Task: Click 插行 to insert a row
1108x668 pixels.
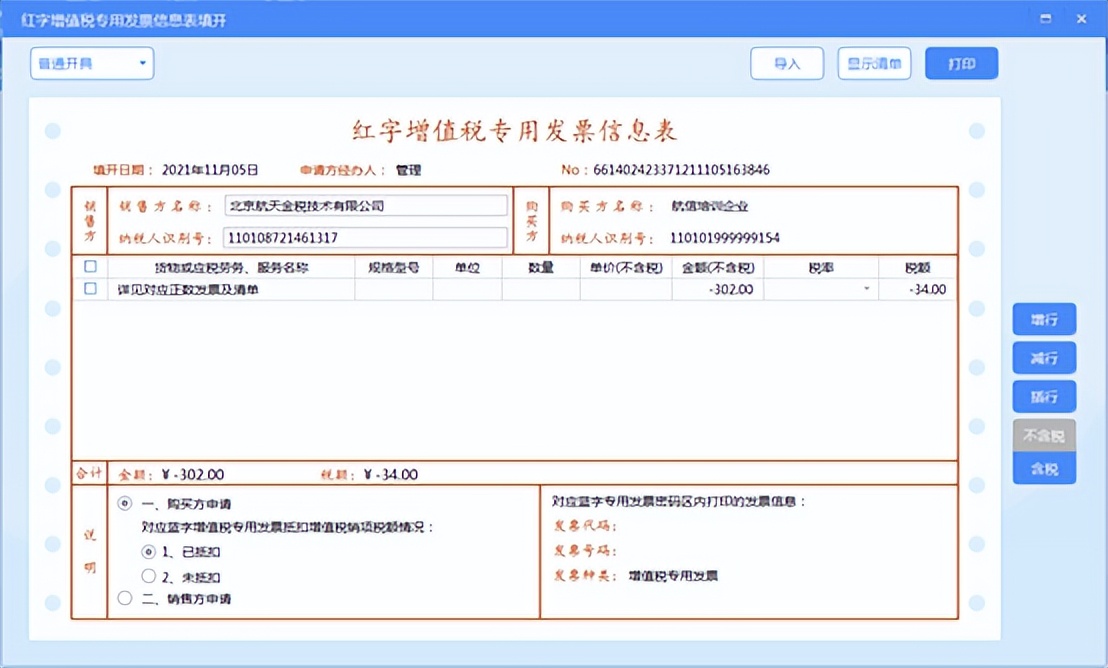Action: point(1044,396)
